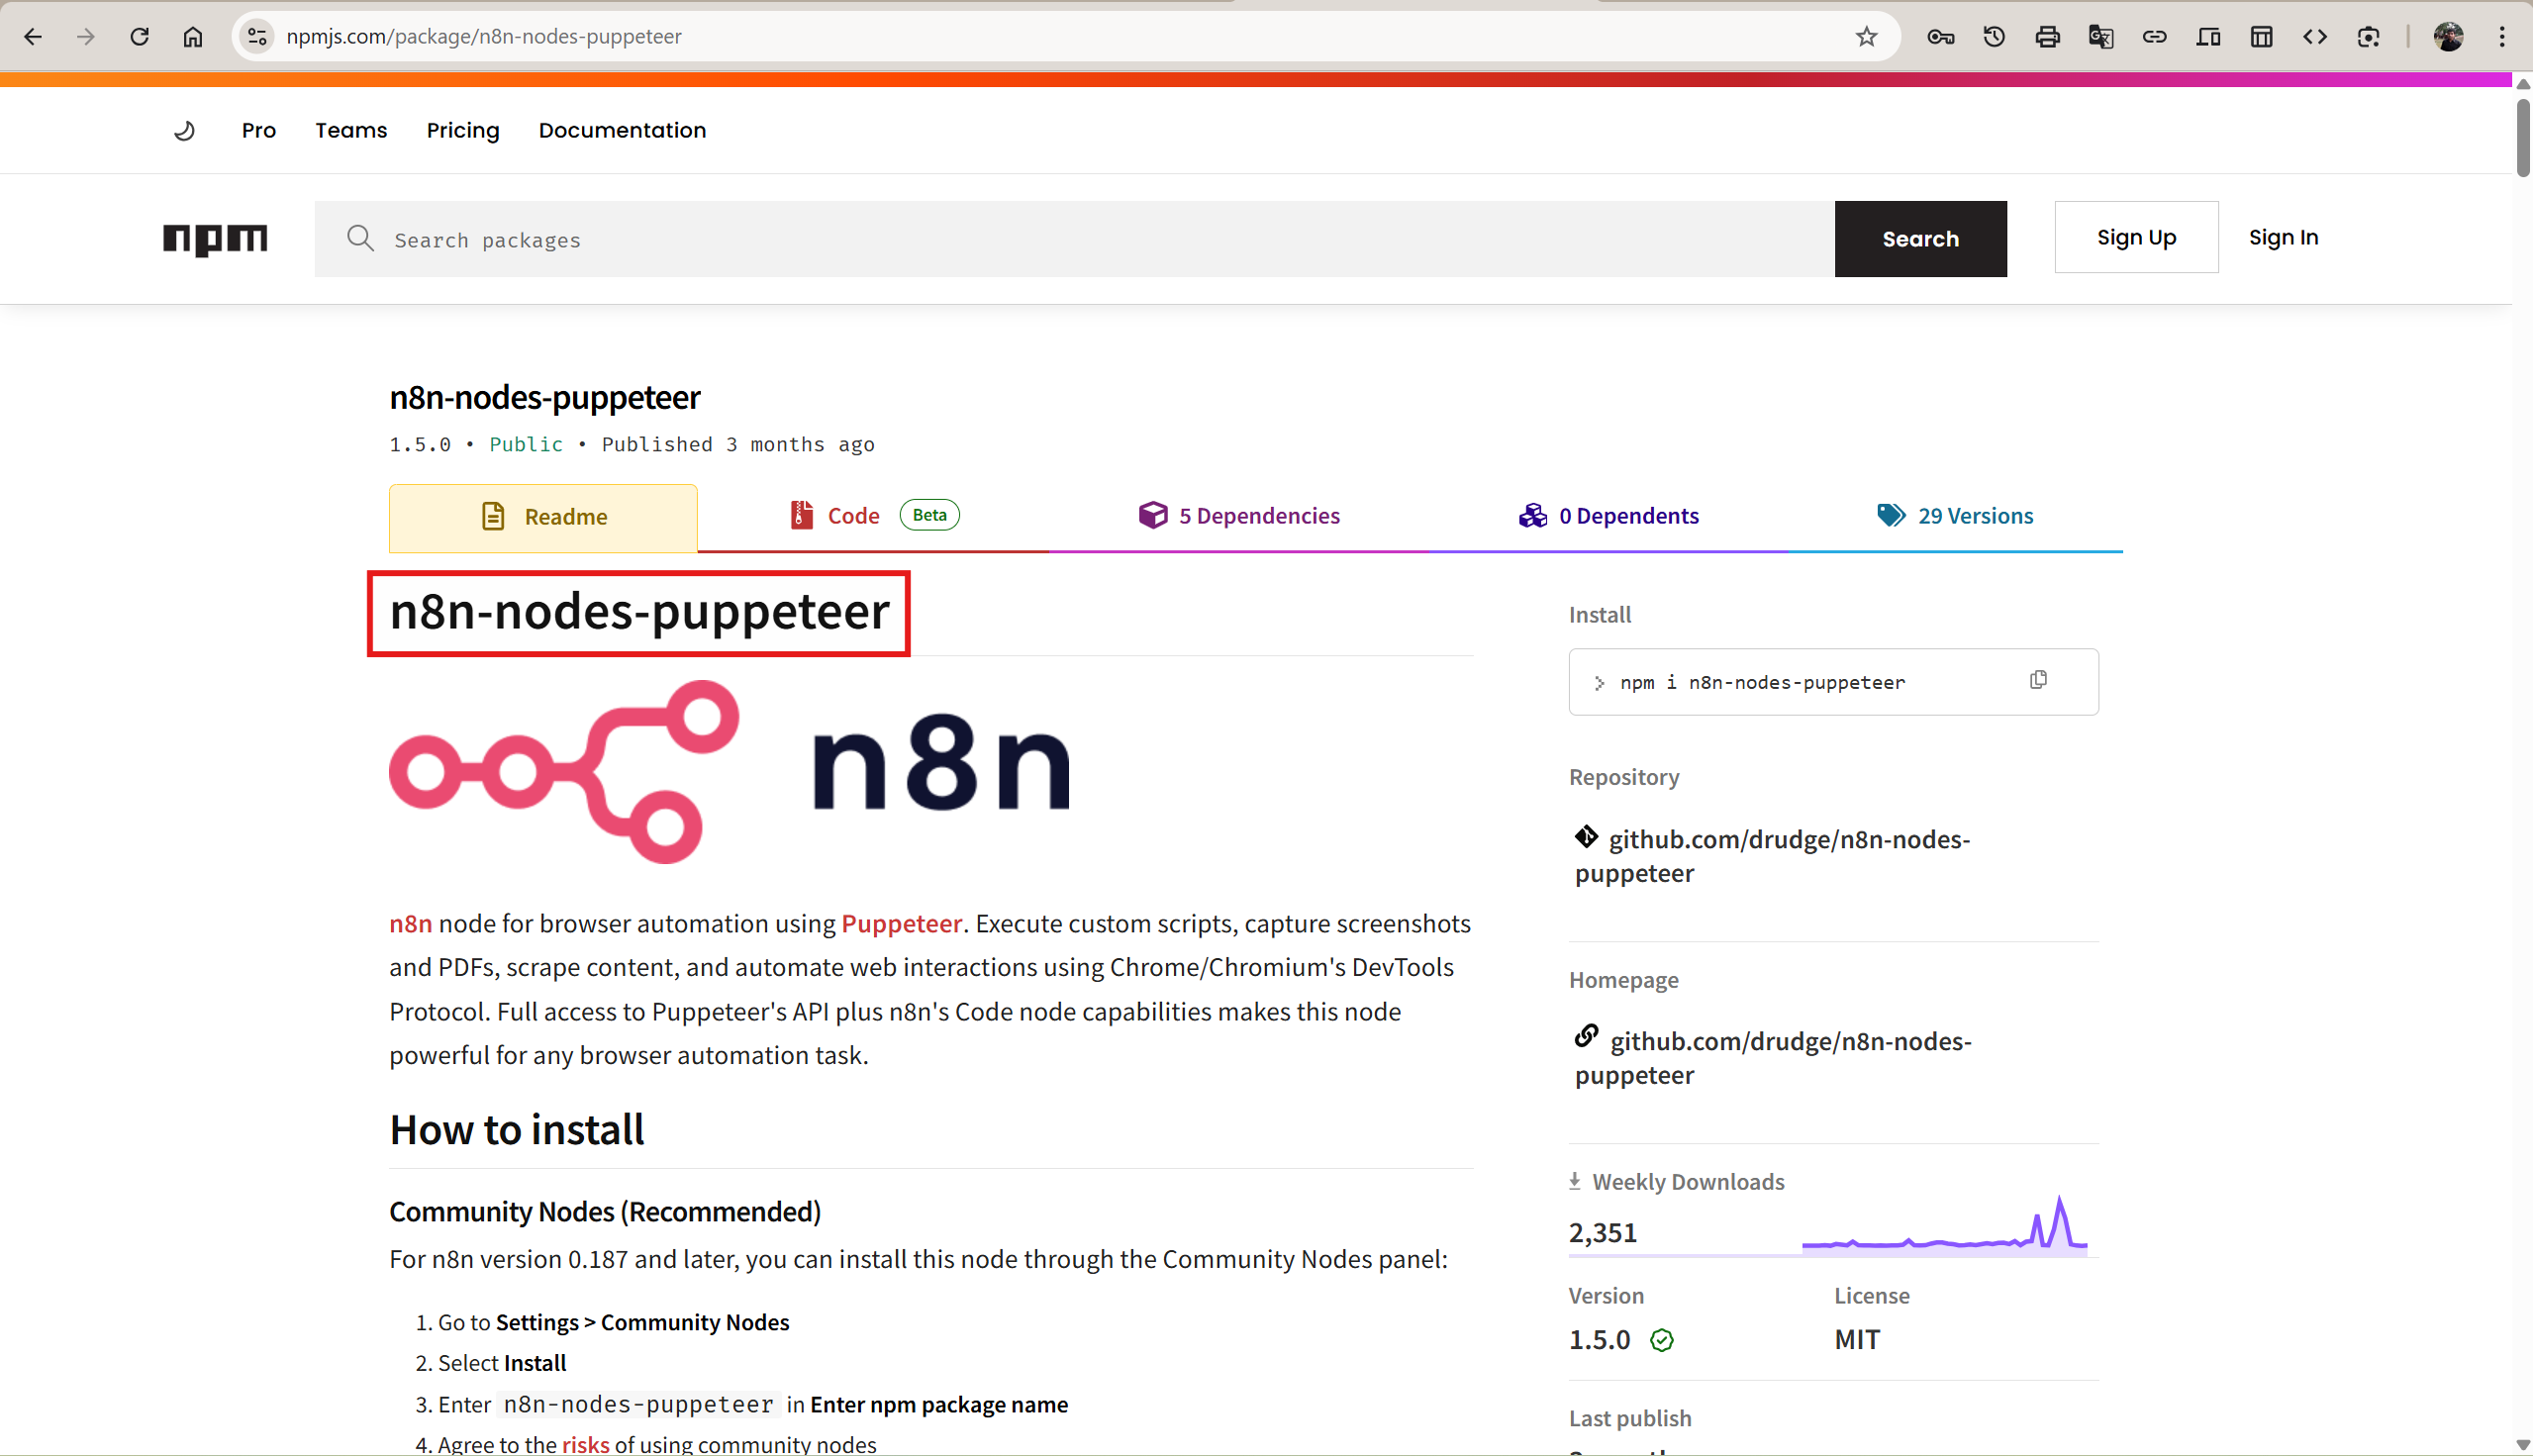Open the responsive devices extension icon
The image size is (2533, 1456).
2208,37
